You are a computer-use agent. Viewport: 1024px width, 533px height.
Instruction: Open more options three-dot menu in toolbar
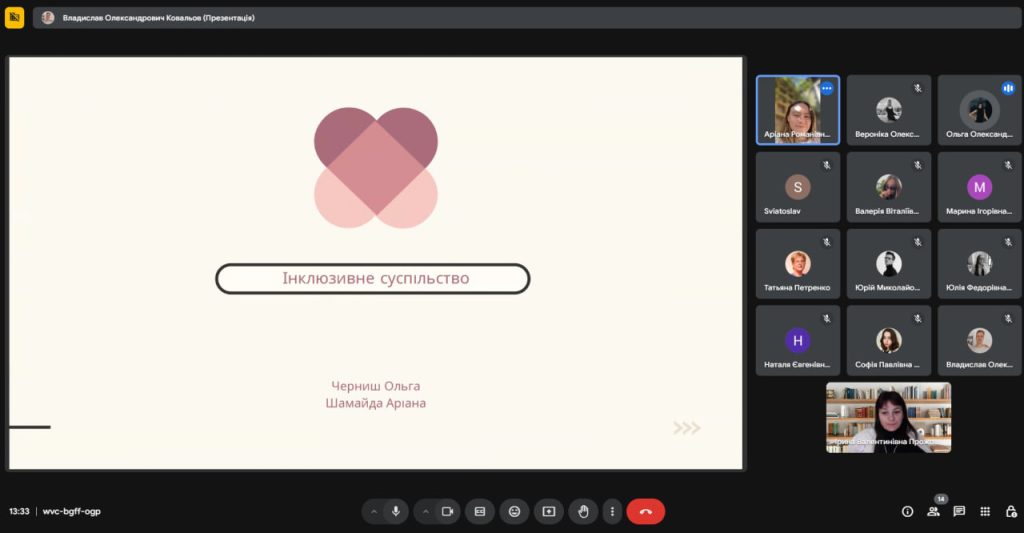612,511
